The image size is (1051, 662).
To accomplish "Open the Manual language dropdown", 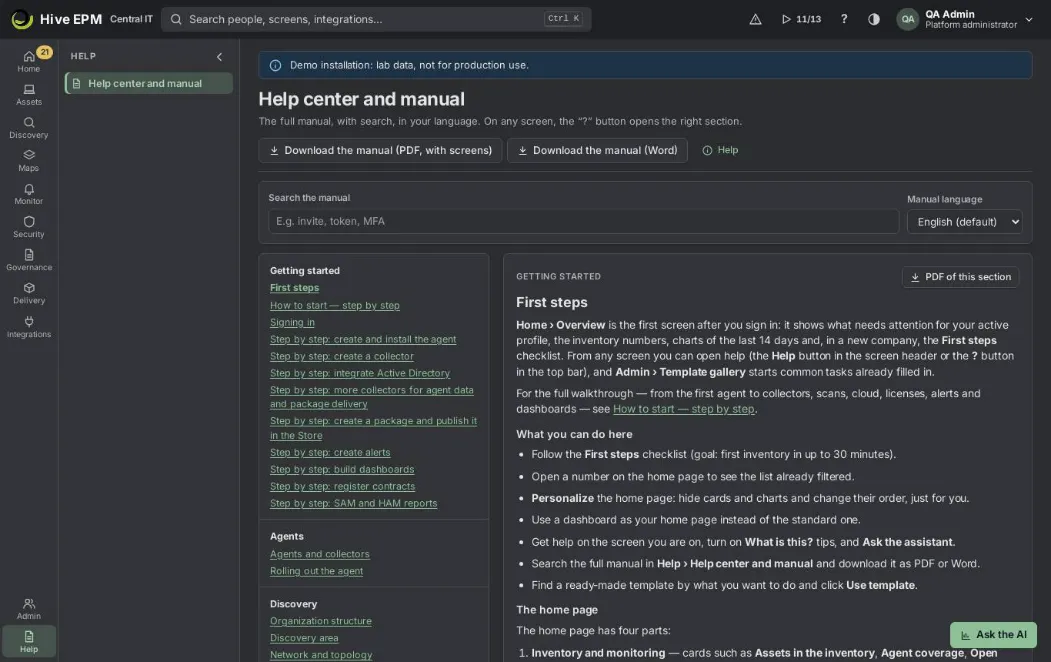I will [965, 222].
